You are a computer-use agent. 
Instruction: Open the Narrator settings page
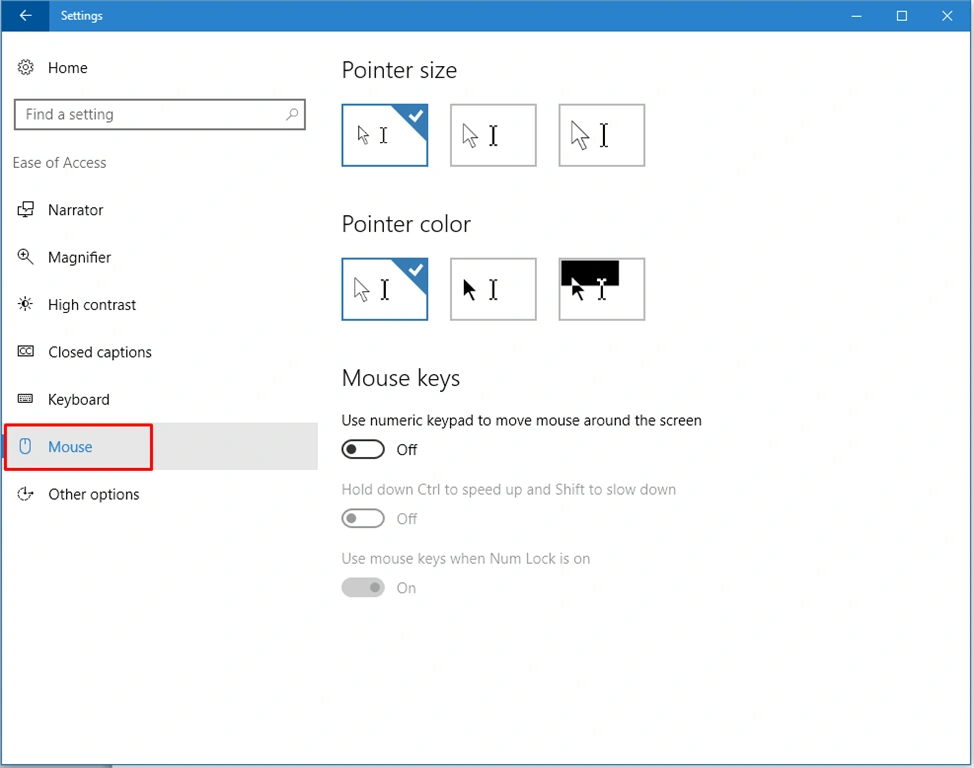160,209
